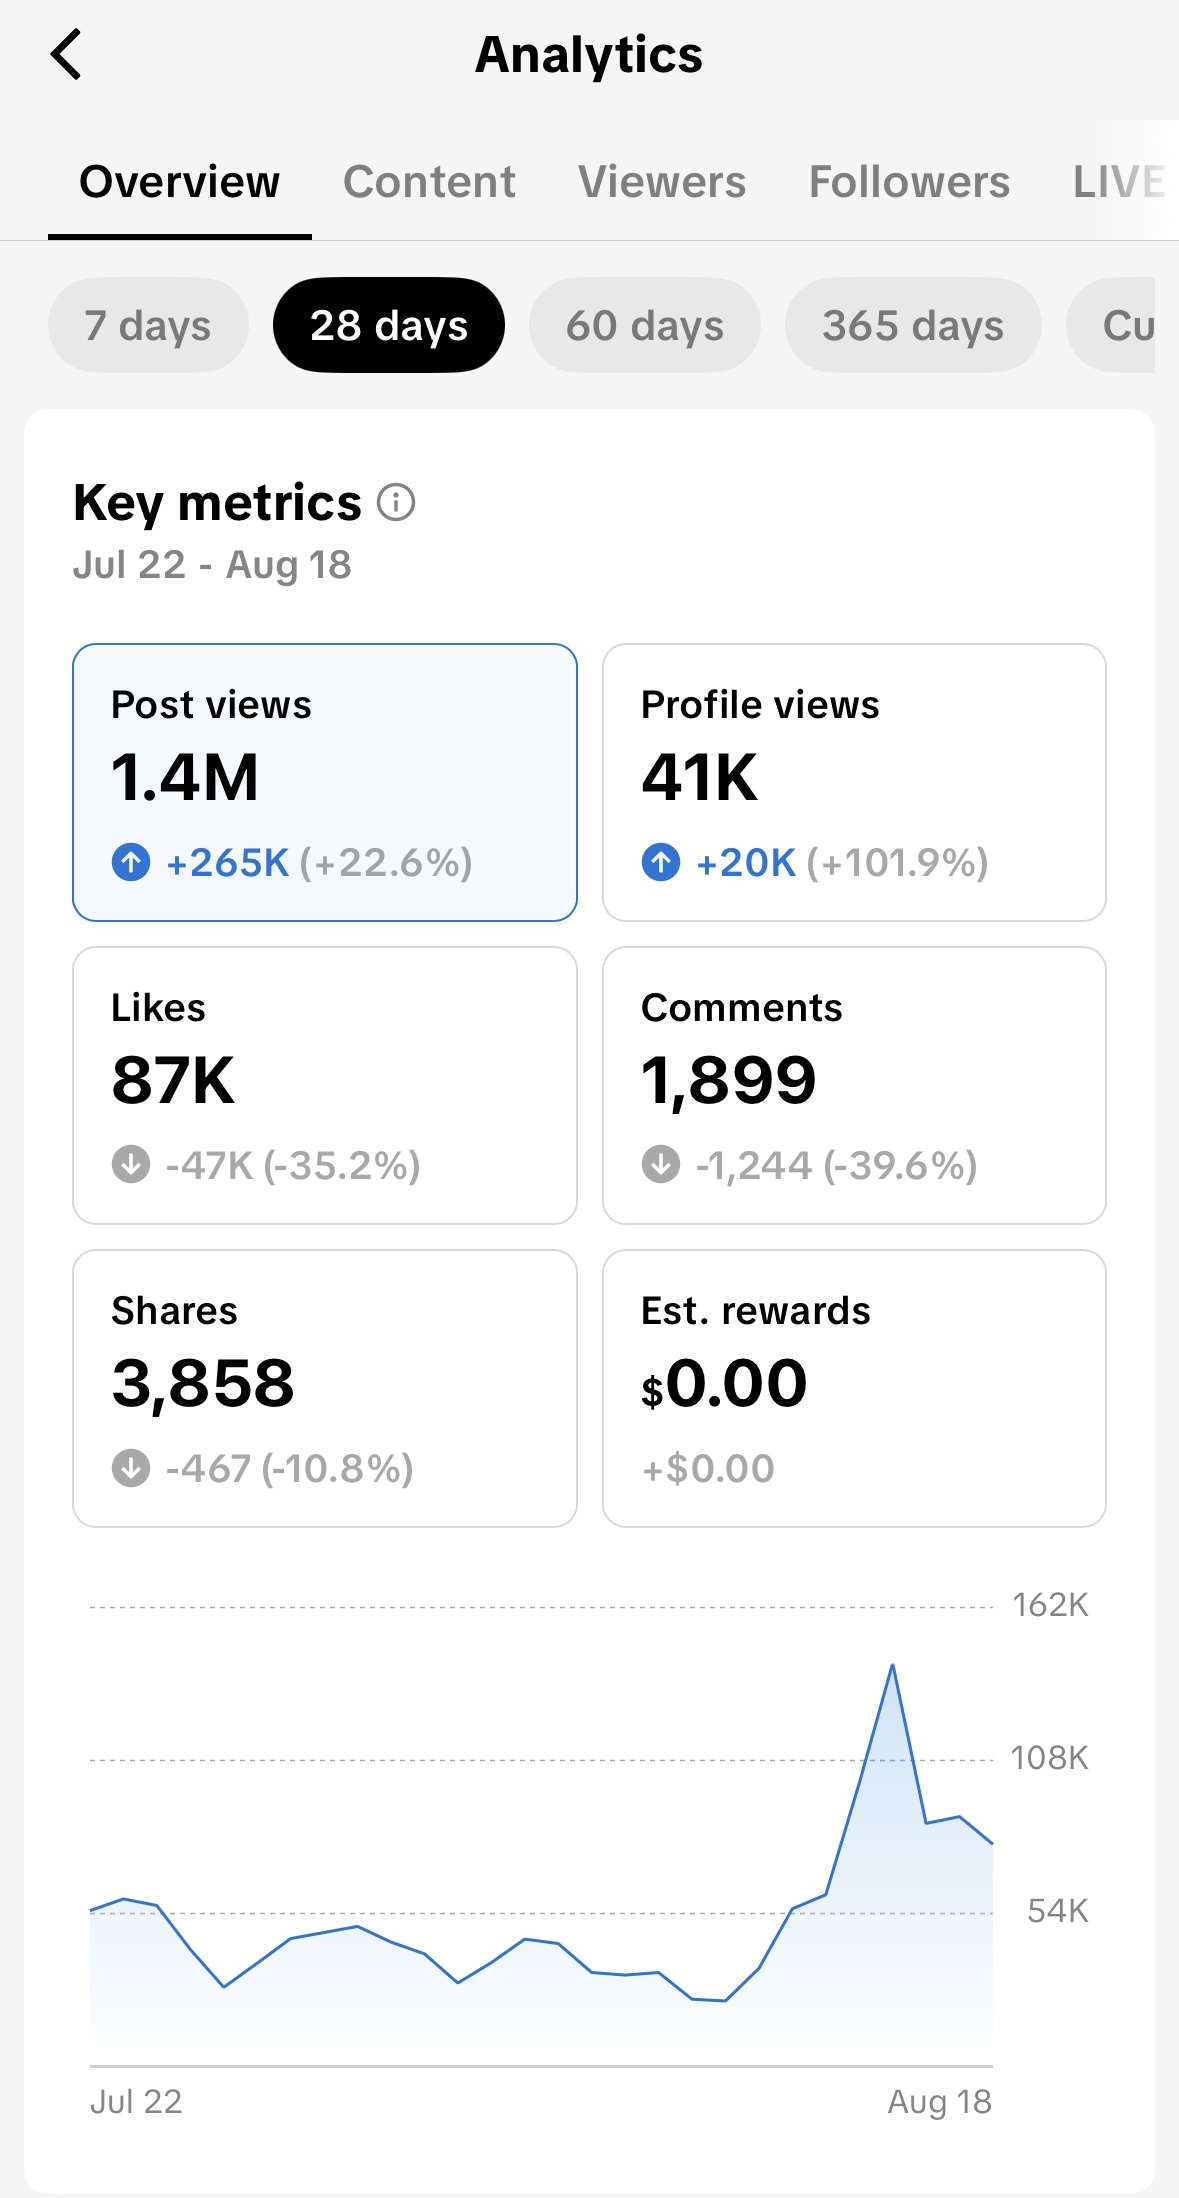
Task: Choose the 60 days range
Action: (645, 325)
